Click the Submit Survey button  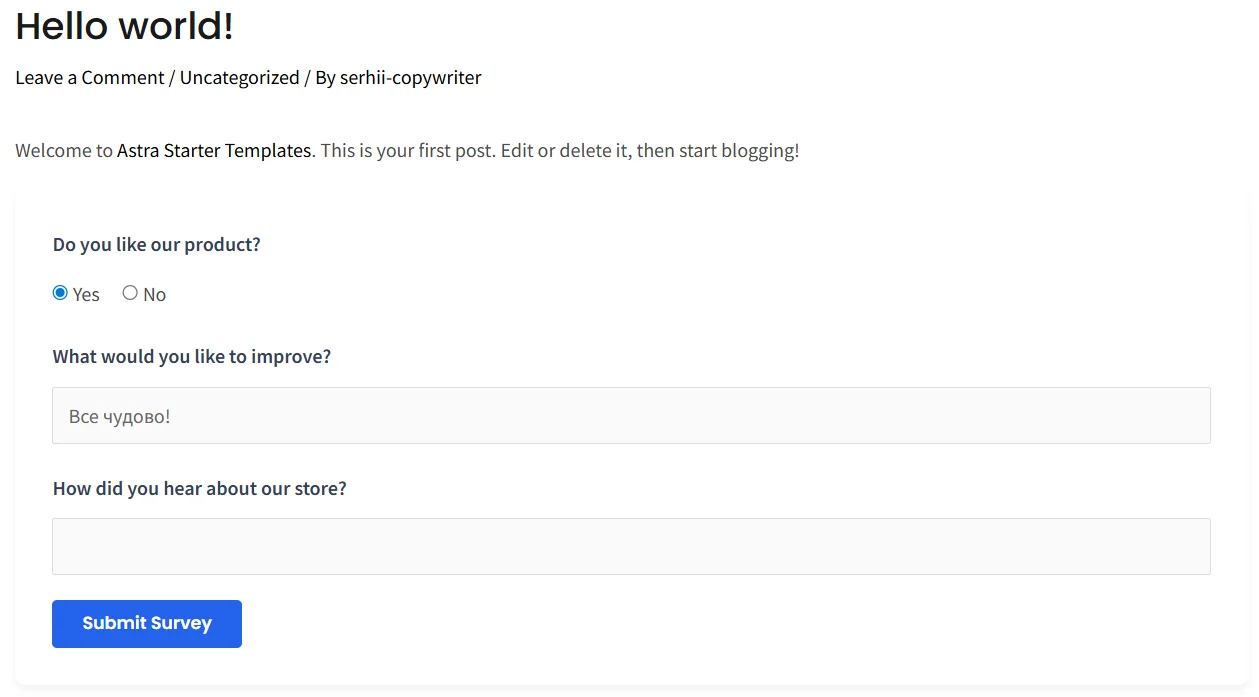[146, 623]
